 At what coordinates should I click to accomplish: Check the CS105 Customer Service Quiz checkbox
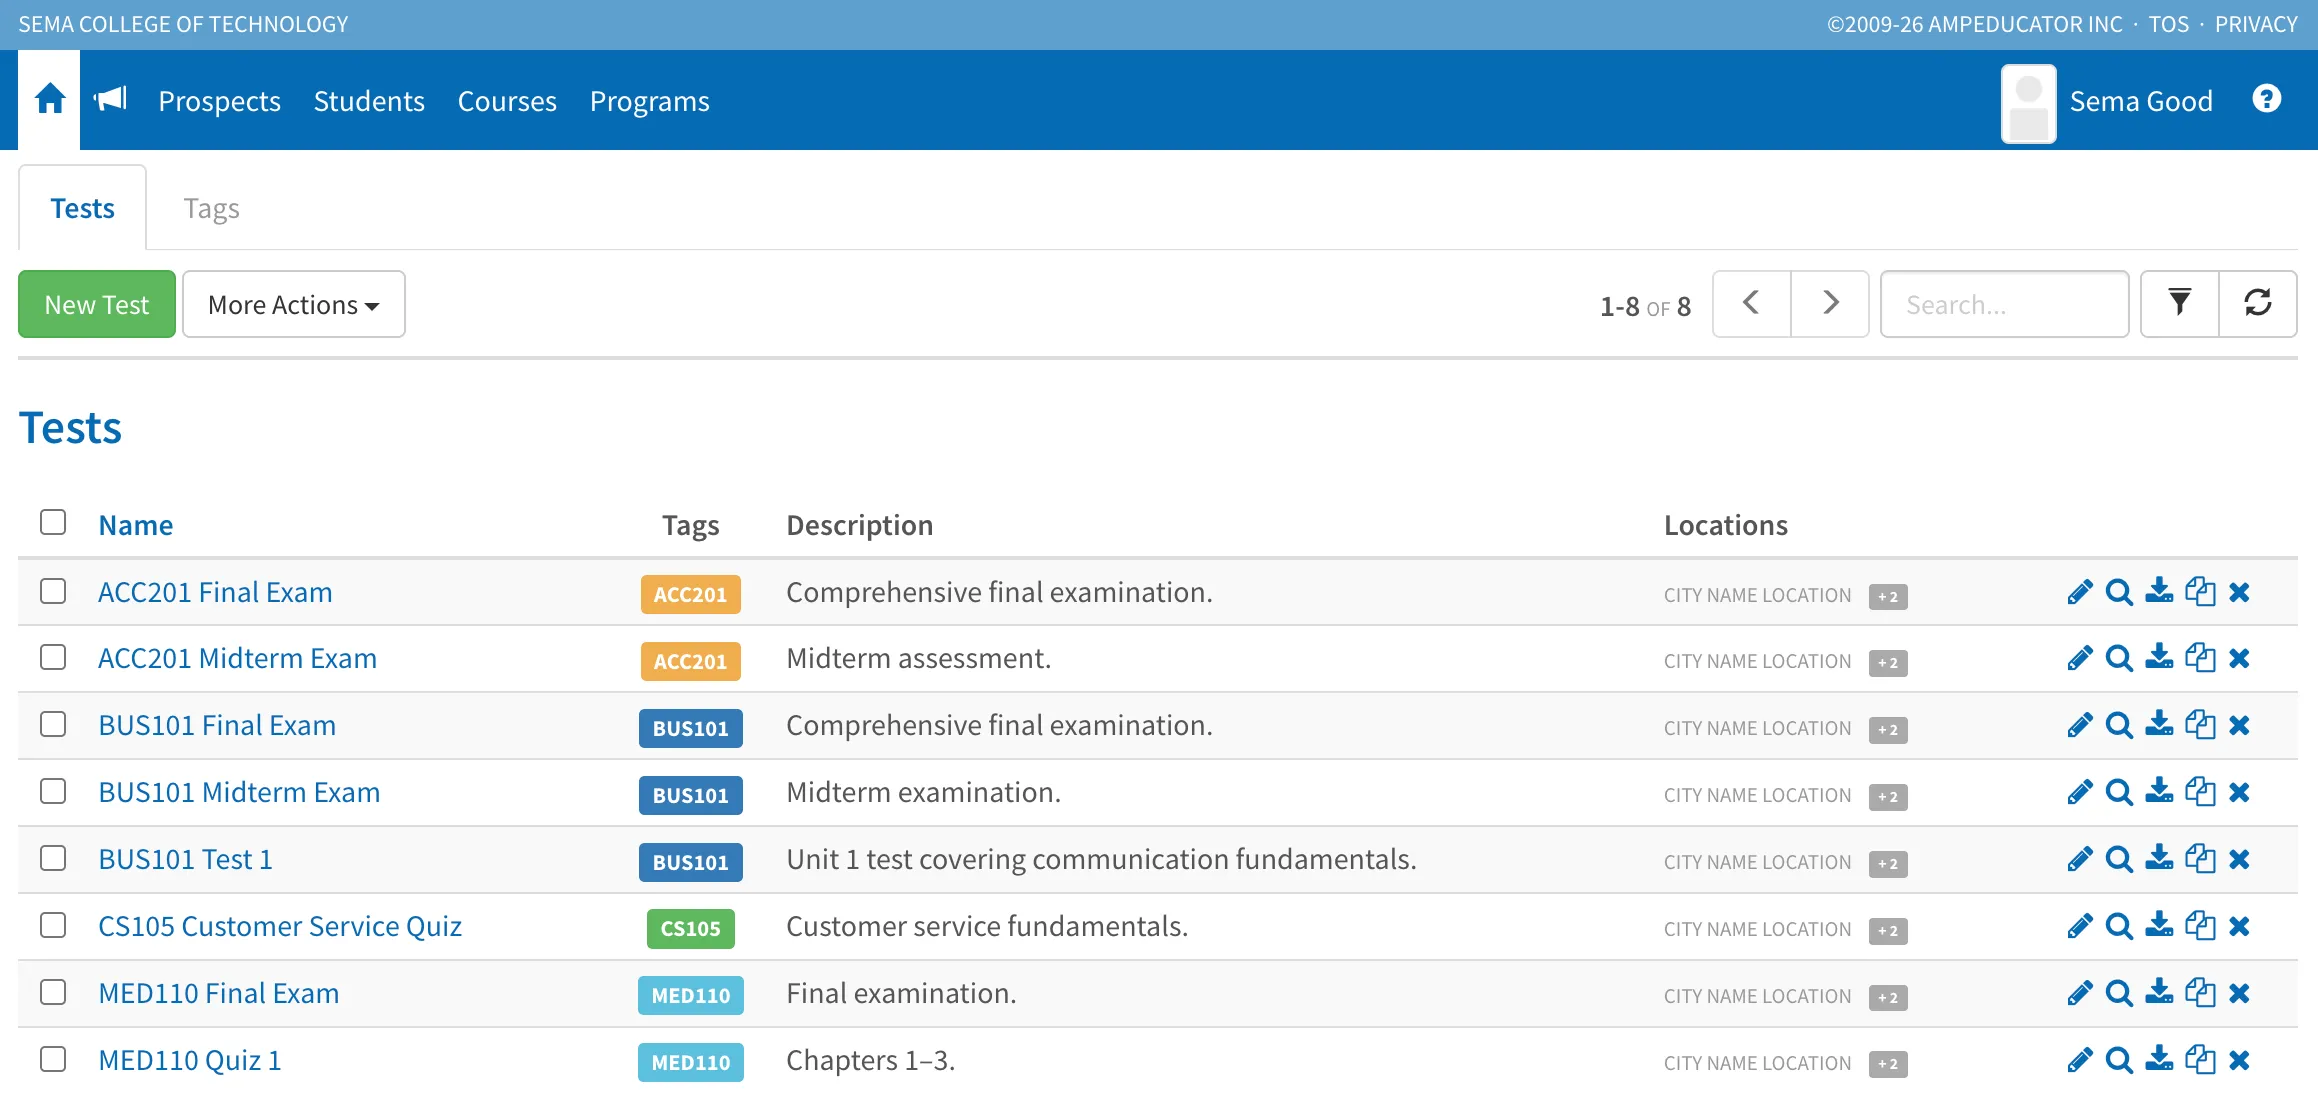click(x=53, y=925)
